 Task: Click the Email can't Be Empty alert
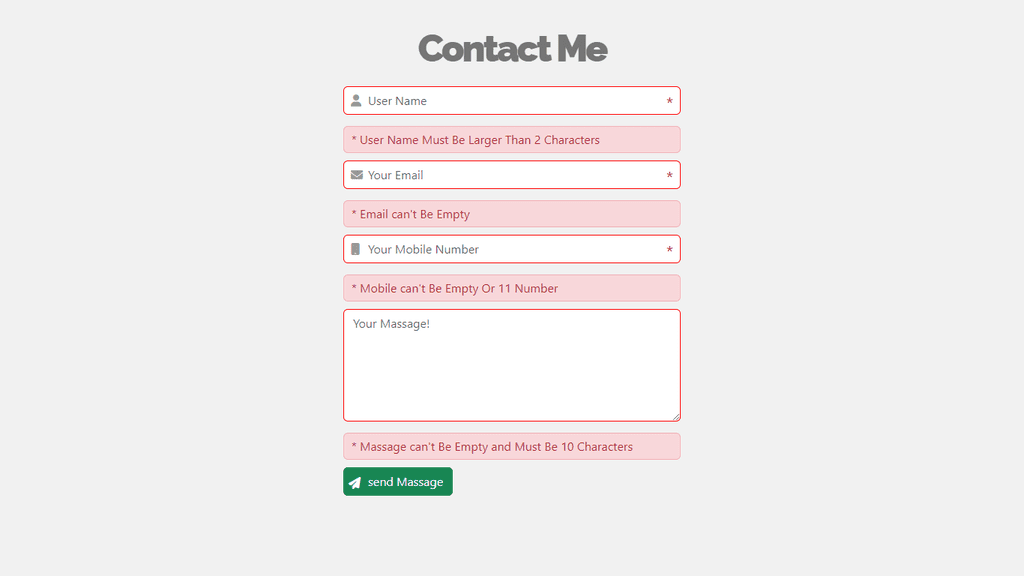coord(512,214)
